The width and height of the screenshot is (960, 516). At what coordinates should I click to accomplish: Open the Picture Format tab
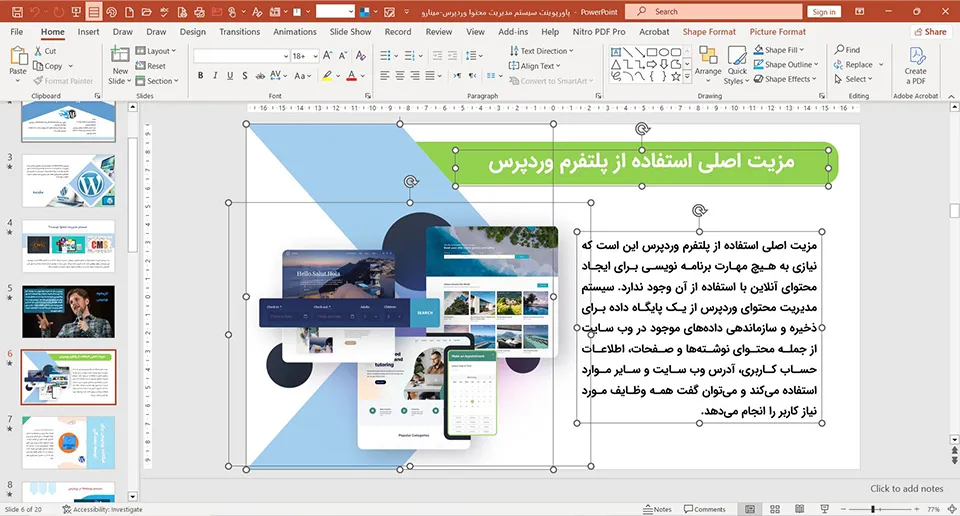click(x=778, y=32)
